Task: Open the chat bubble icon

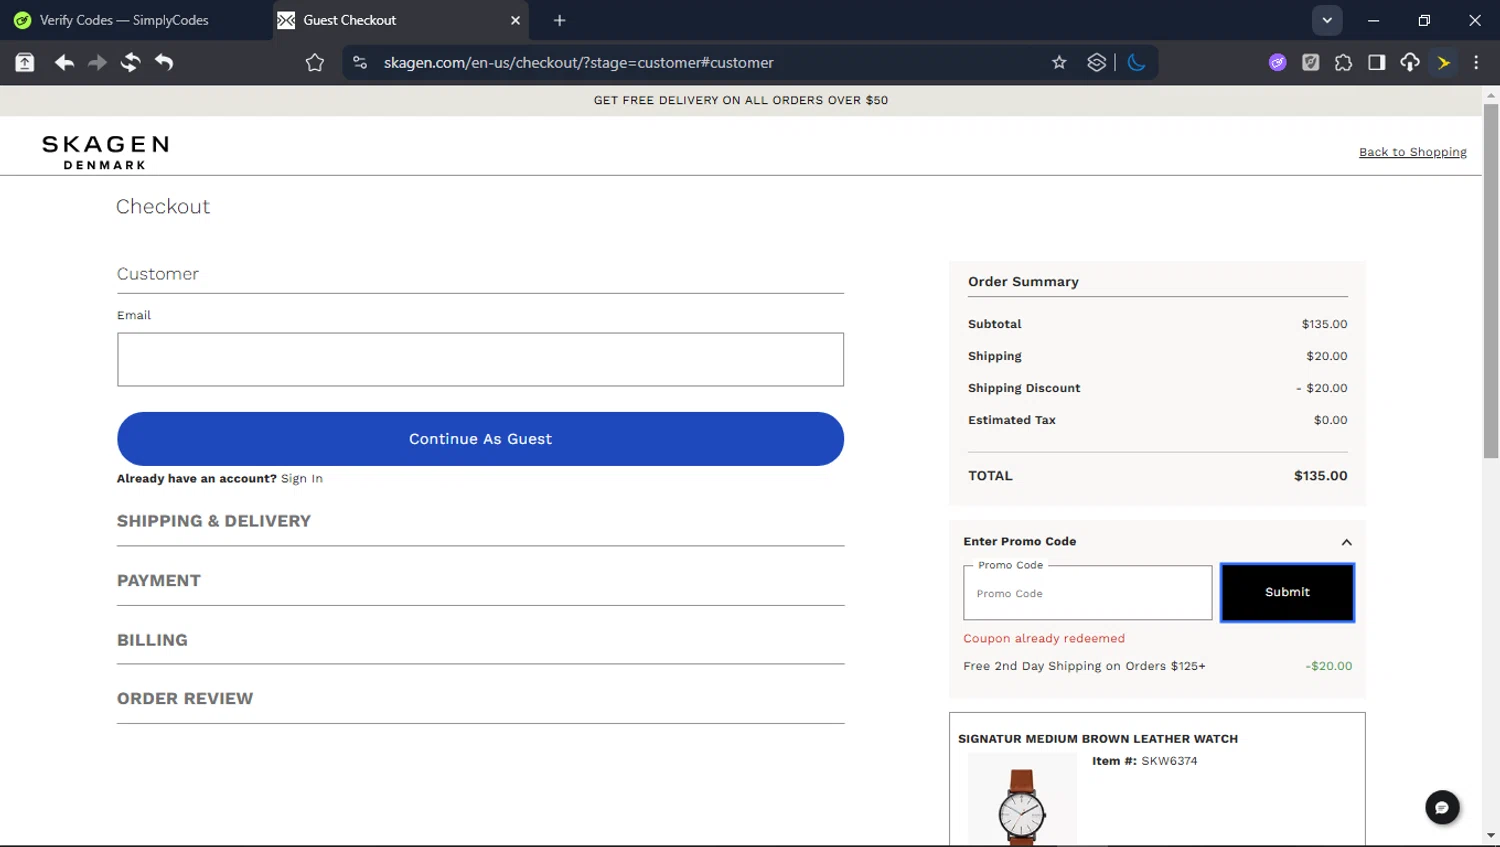Action: pos(1442,807)
